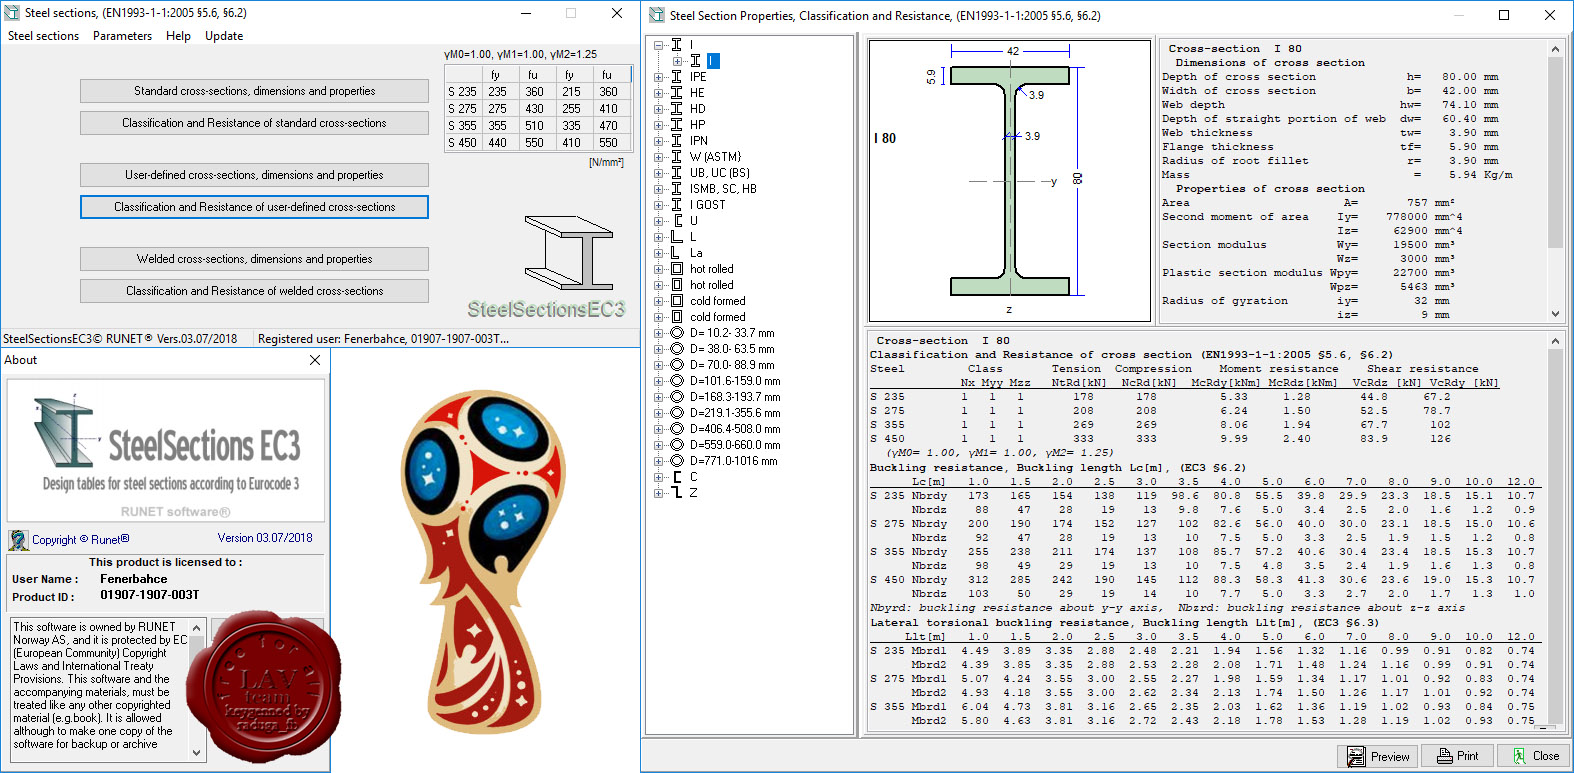Screen dimensions: 1574x773
Task: Select the HD section icon
Action: (x=677, y=109)
